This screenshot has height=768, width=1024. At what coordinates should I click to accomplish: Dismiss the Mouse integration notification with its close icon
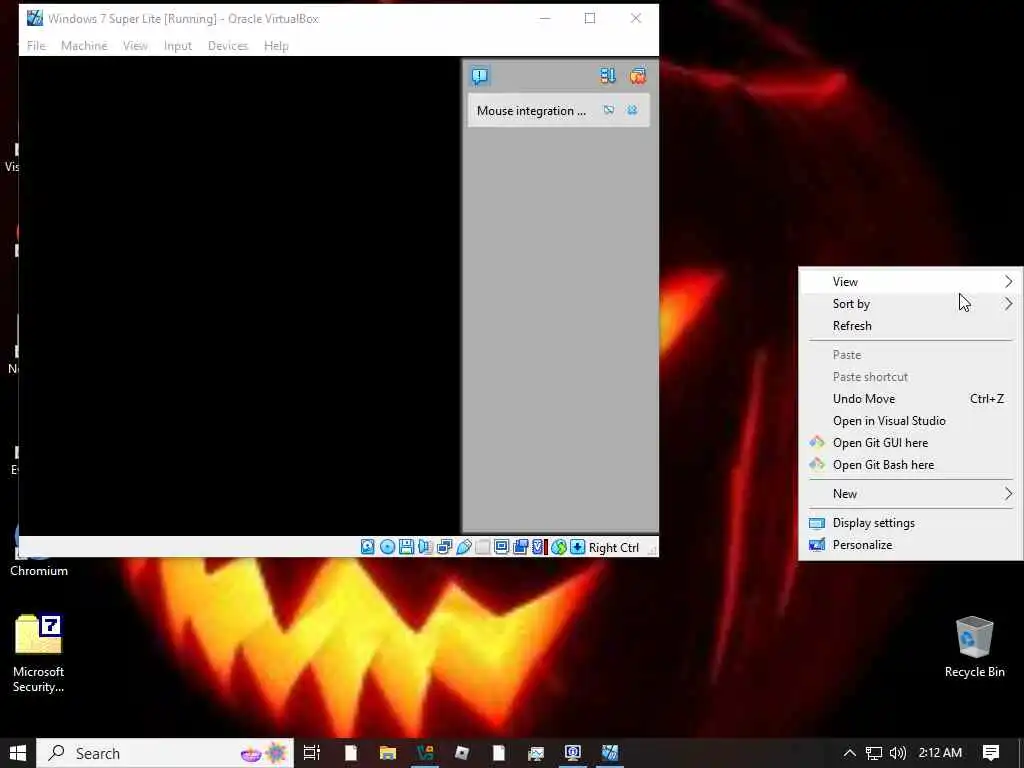coord(632,110)
